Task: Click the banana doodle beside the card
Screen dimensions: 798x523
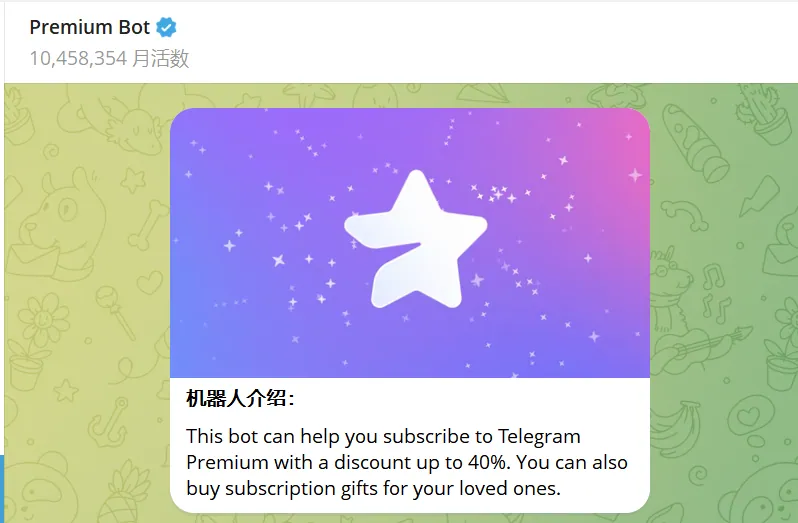Action: click(x=674, y=430)
